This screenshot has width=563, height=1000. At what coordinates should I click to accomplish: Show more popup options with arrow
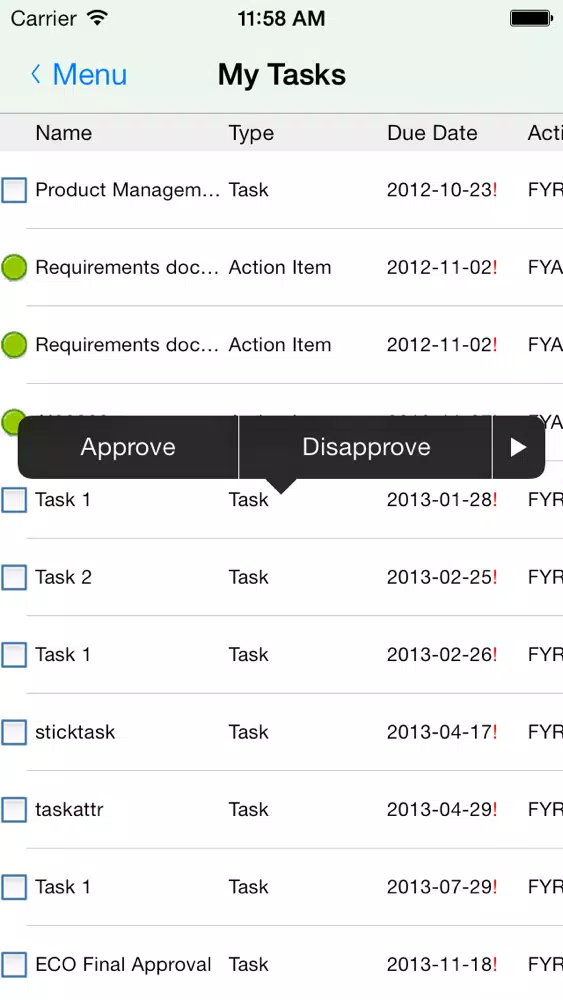pyautogui.click(x=518, y=447)
